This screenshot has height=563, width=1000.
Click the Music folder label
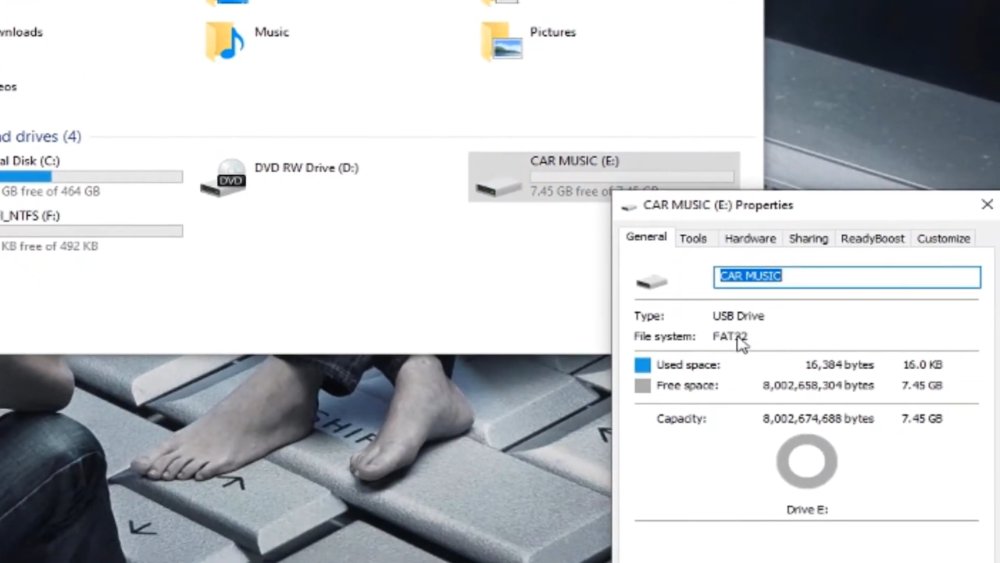(x=271, y=32)
